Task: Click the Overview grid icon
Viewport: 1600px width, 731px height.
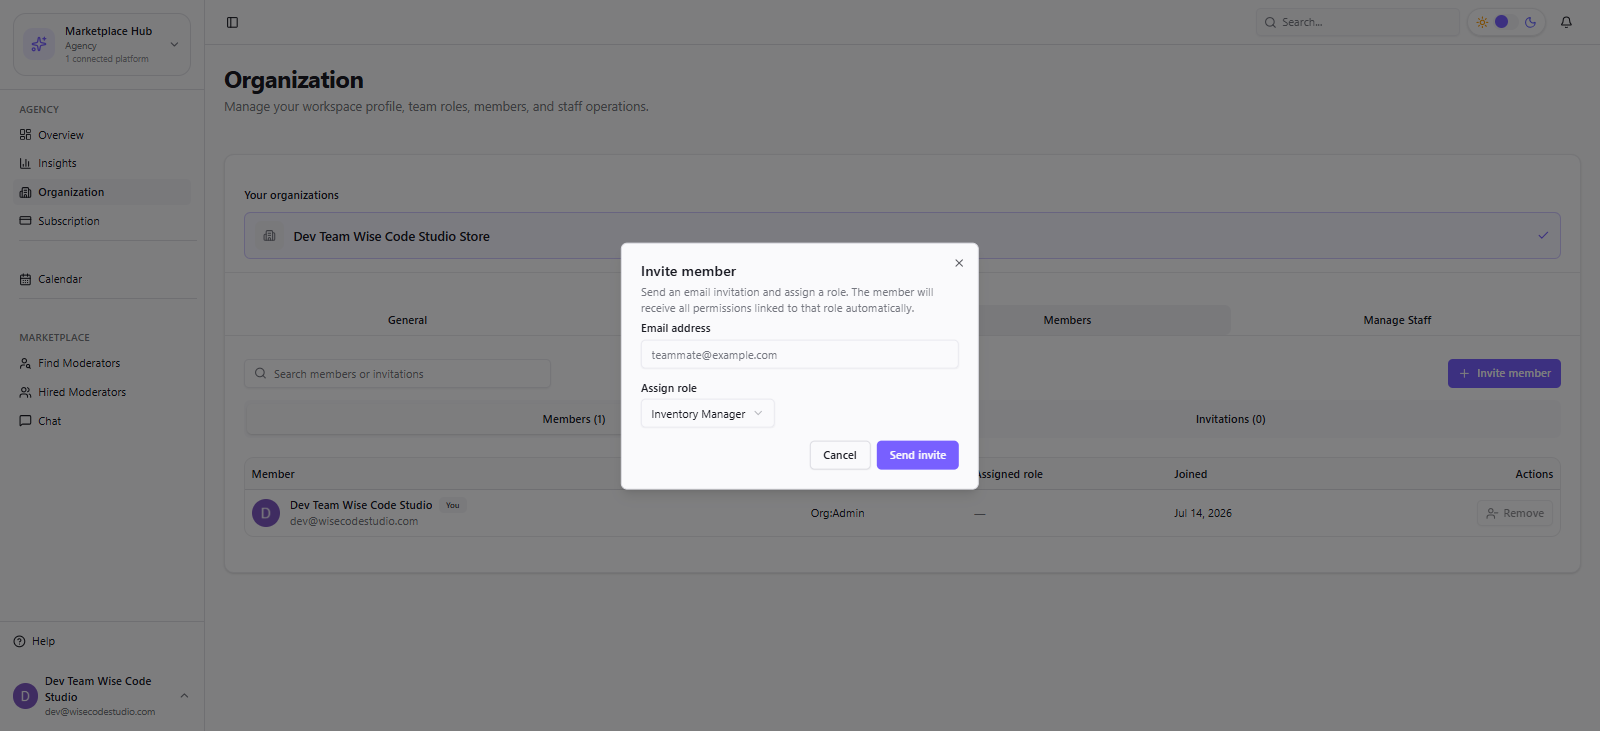Action: coord(25,135)
